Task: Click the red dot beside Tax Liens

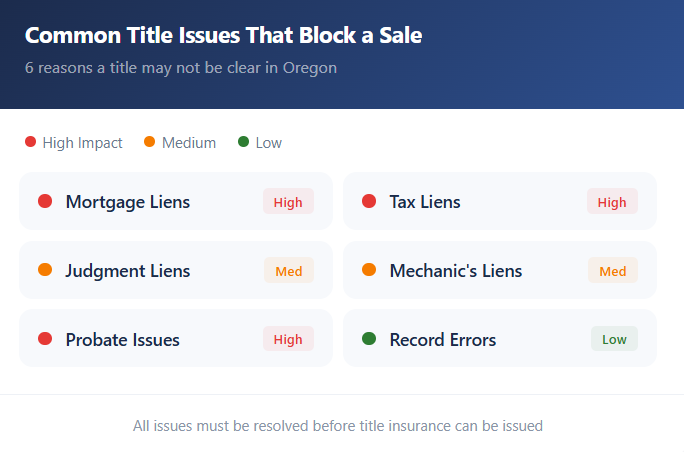Action: 369,202
